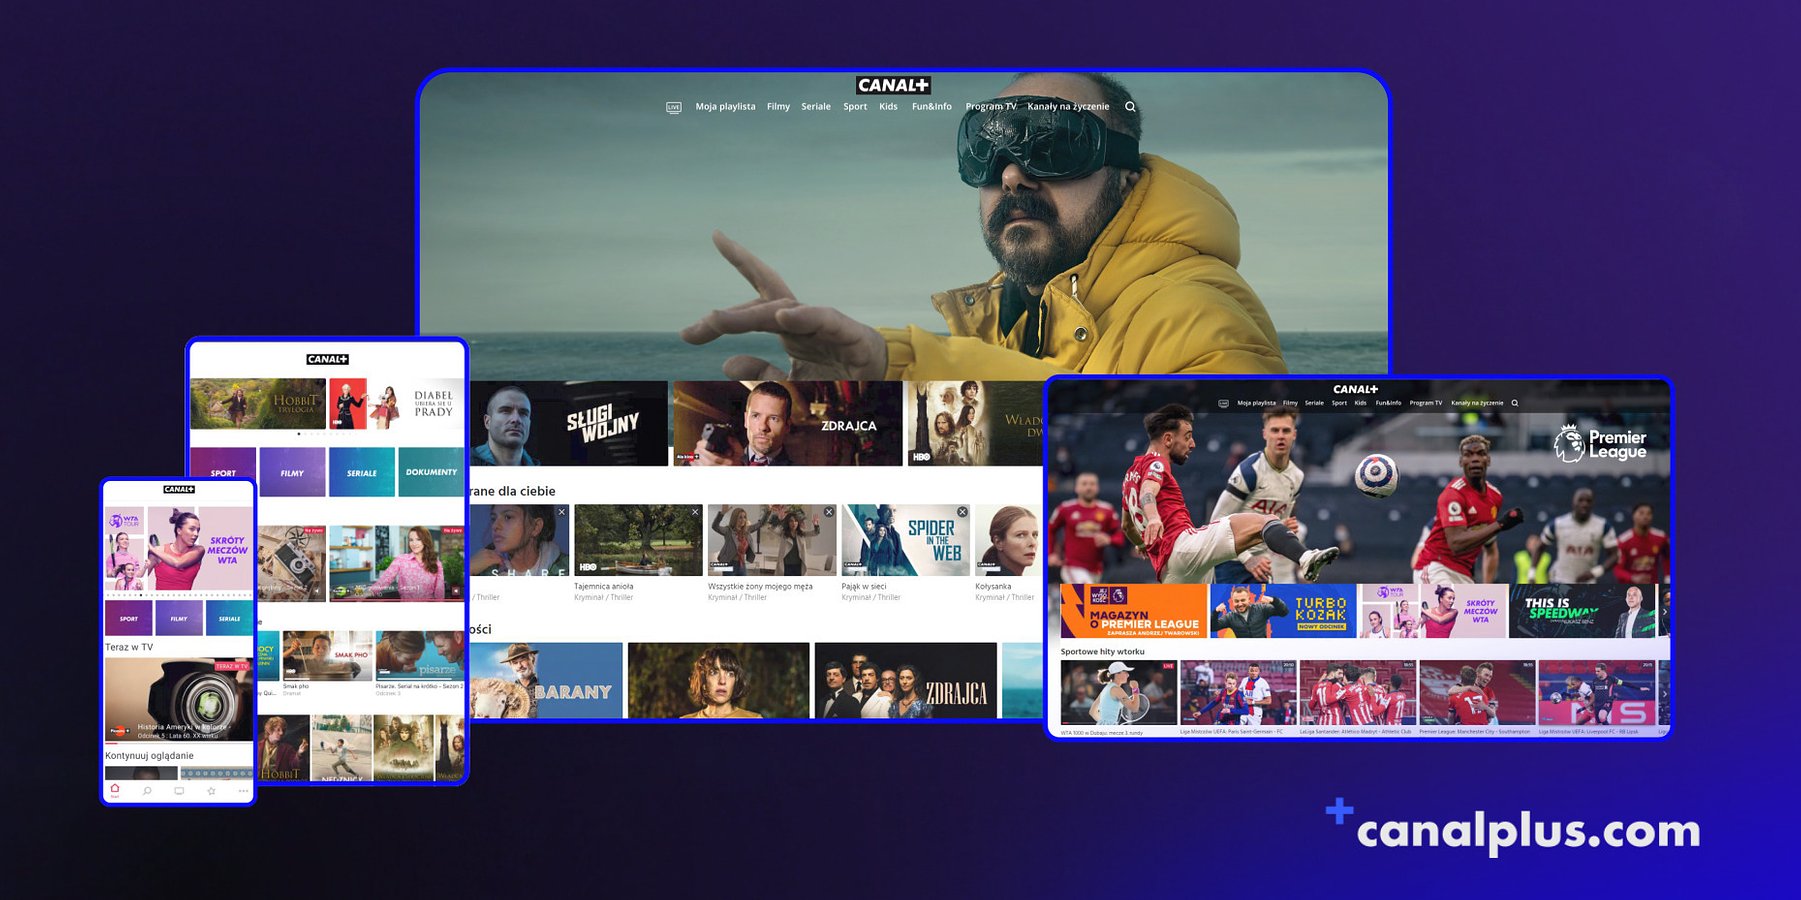The image size is (1801, 900).
Task: Open Moja playlista in the large screen menu
Action: [725, 107]
